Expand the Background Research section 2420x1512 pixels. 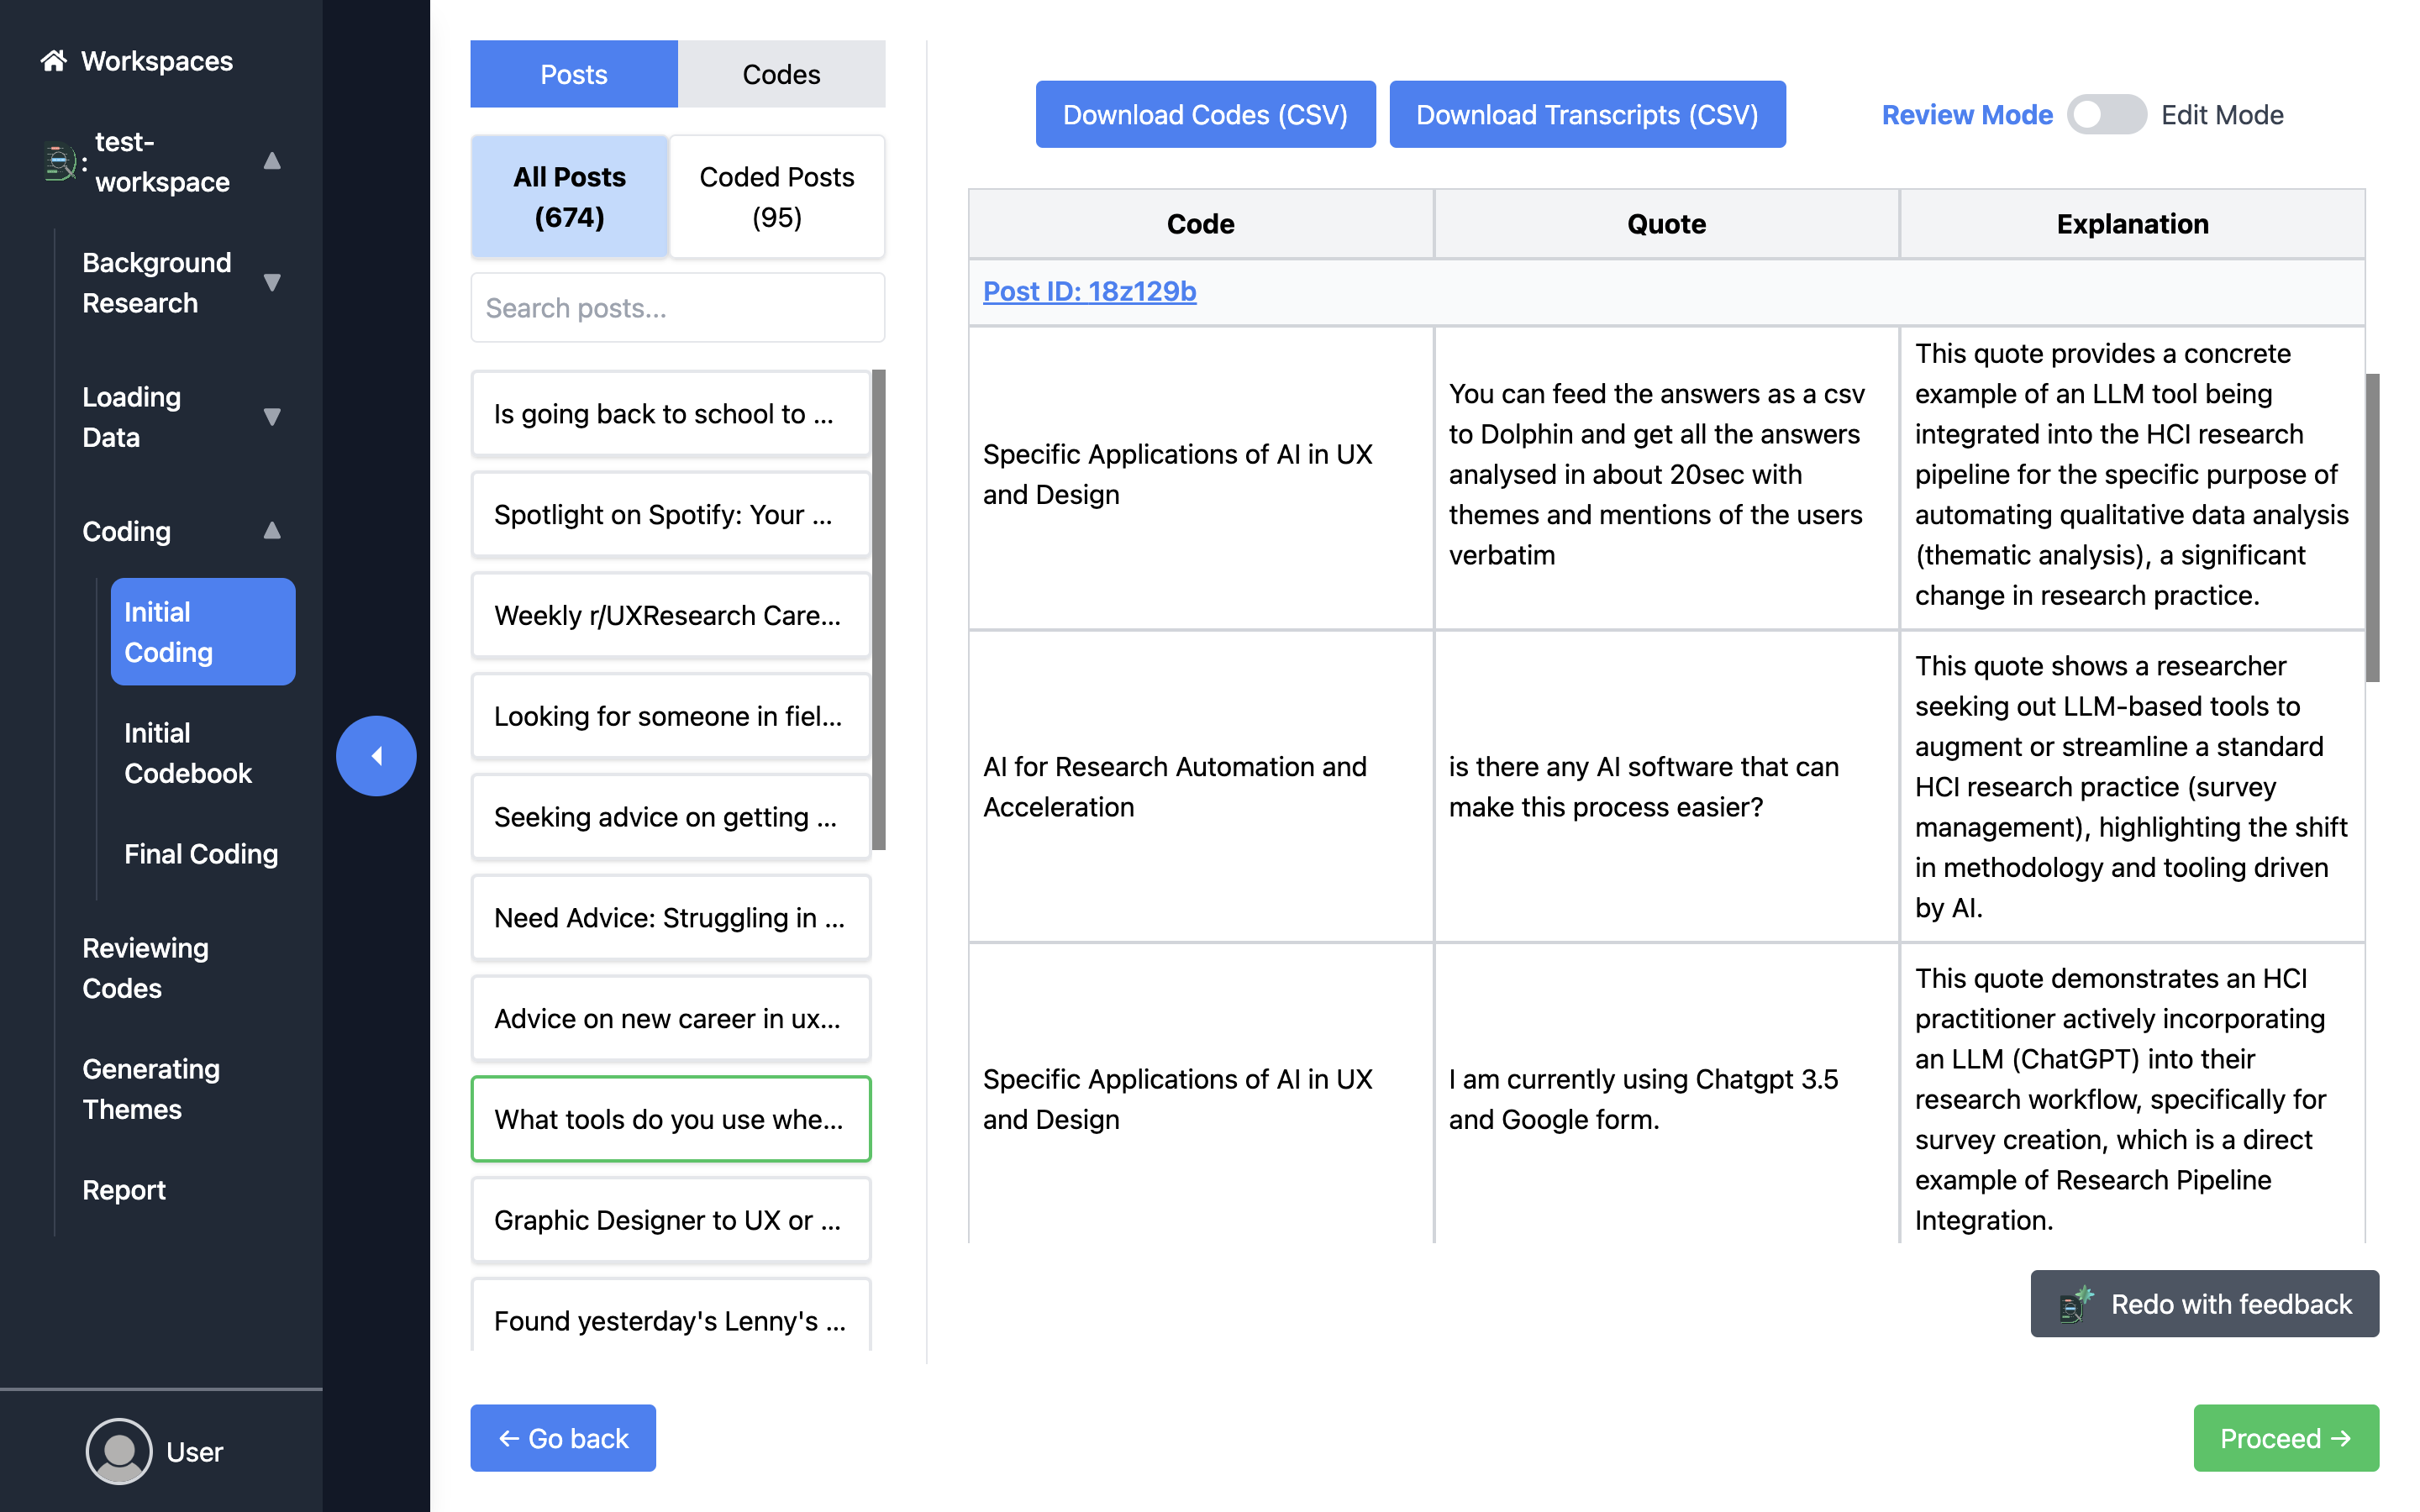(x=271, y=282)
